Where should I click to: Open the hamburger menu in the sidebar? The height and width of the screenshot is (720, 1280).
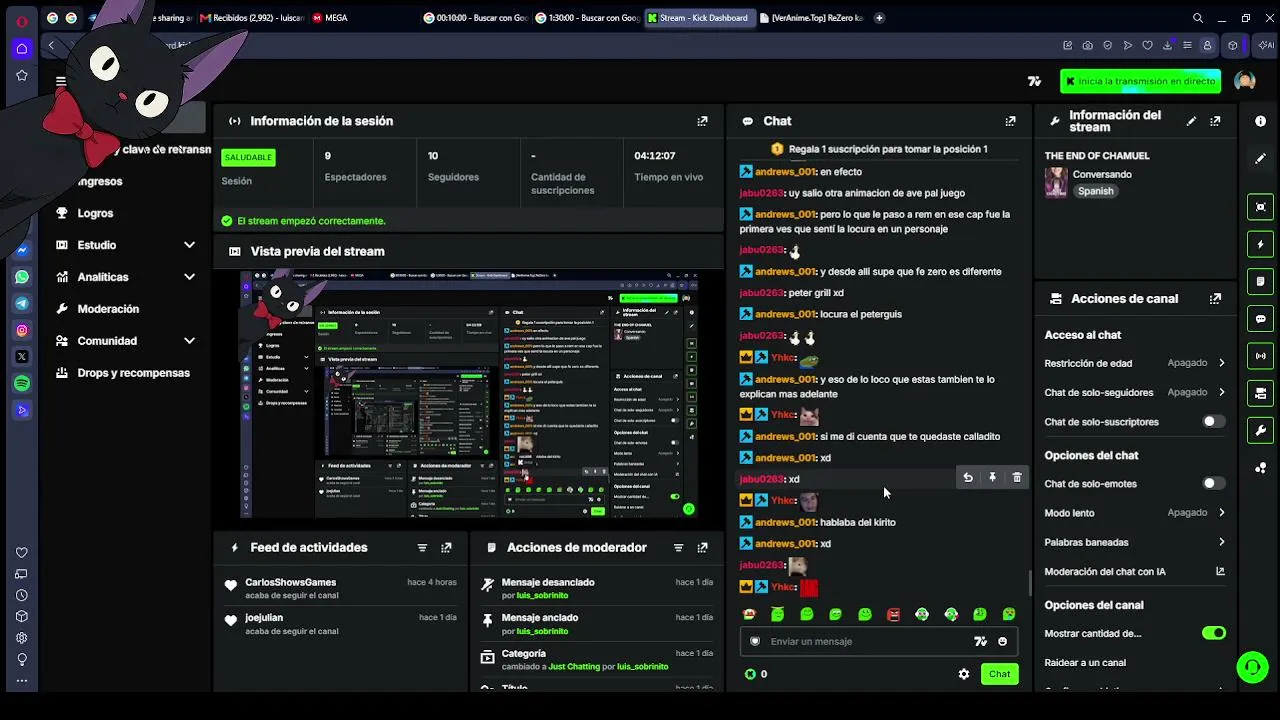61,82
